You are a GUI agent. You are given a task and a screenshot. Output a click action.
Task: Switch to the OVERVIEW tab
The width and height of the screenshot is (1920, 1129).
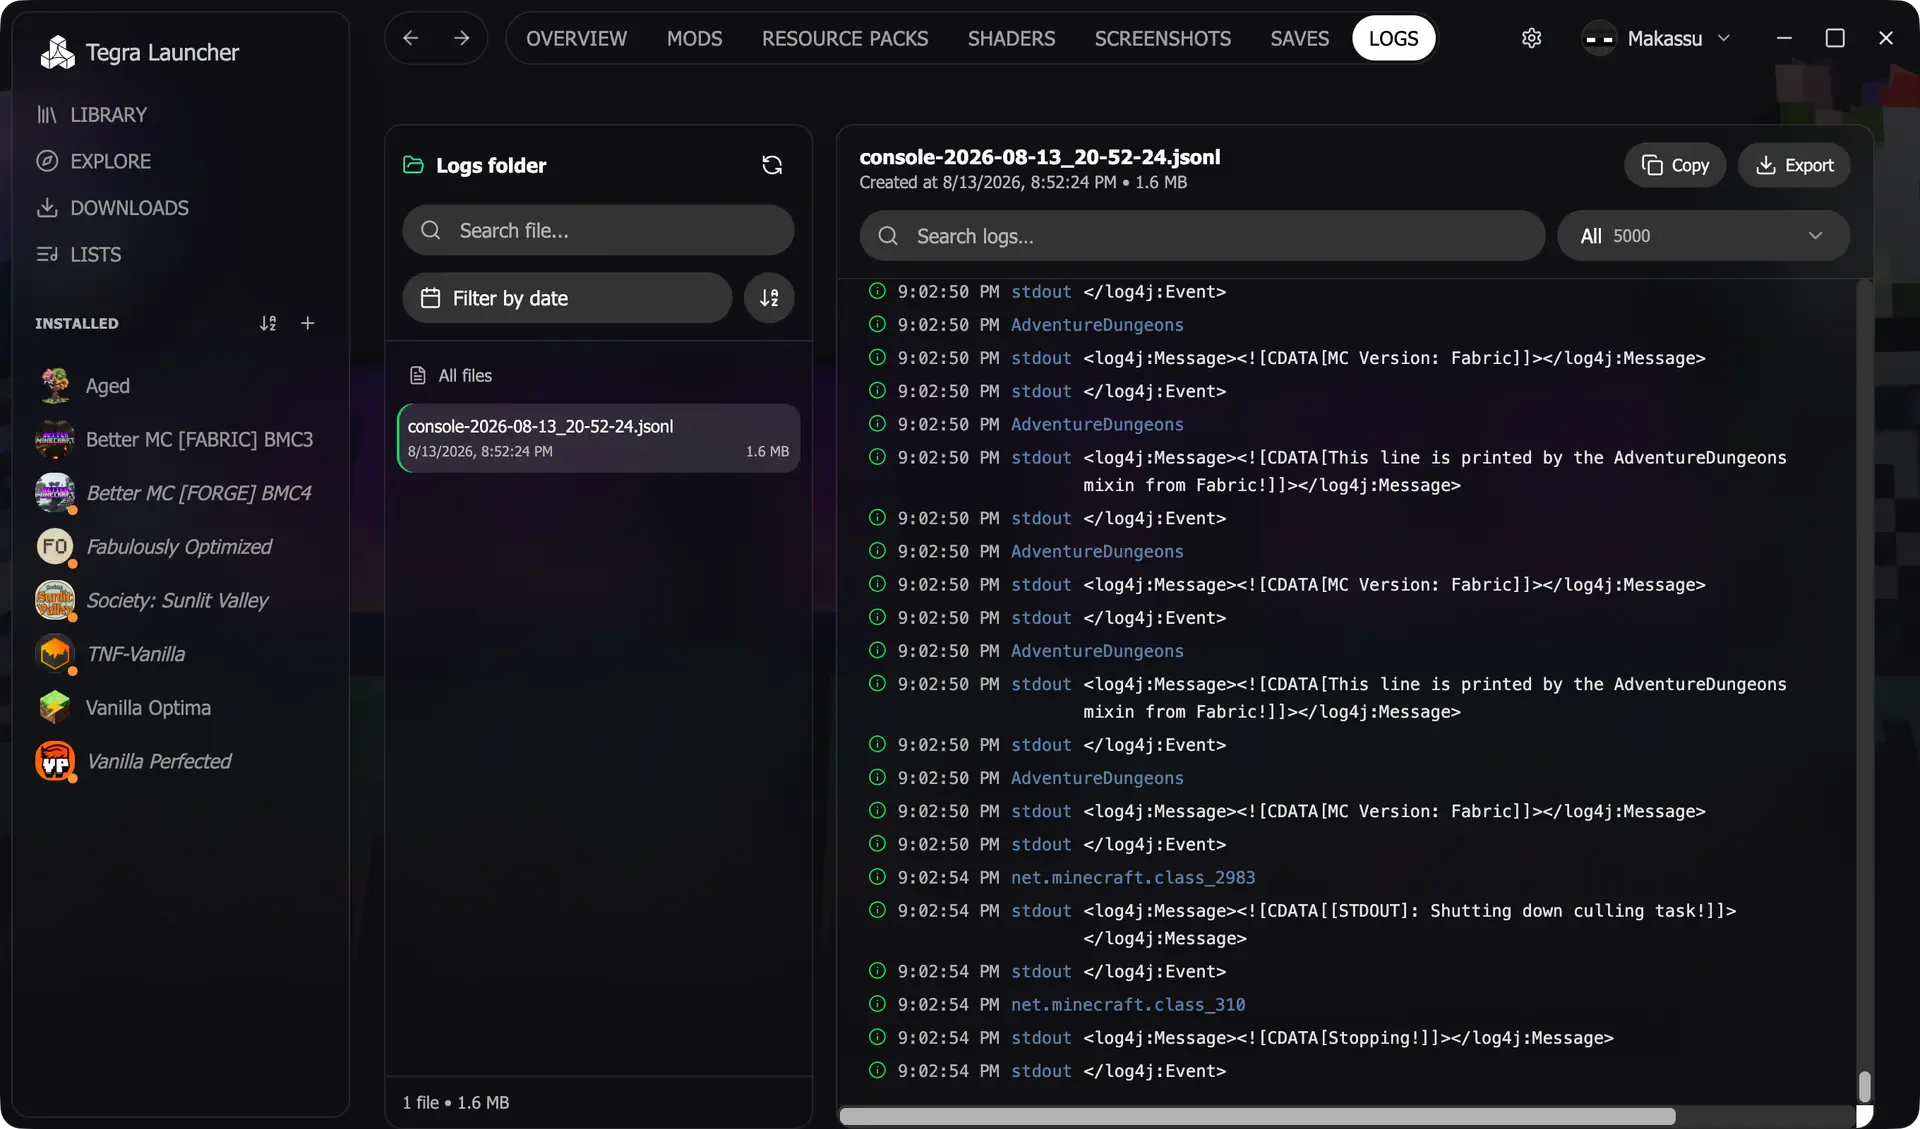coord(576,38)
